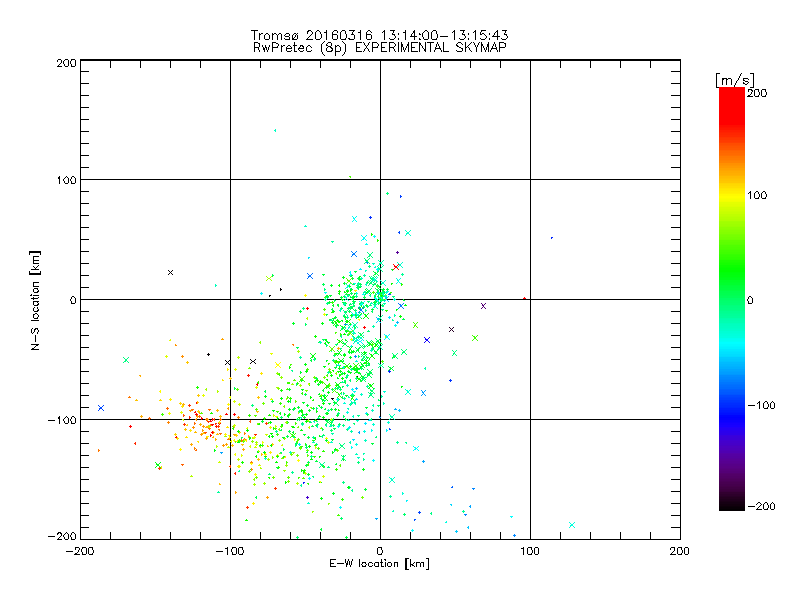Select the 'E-W location [km]' axis label
This screenshot has width=800, height=600.
point(379,563)
